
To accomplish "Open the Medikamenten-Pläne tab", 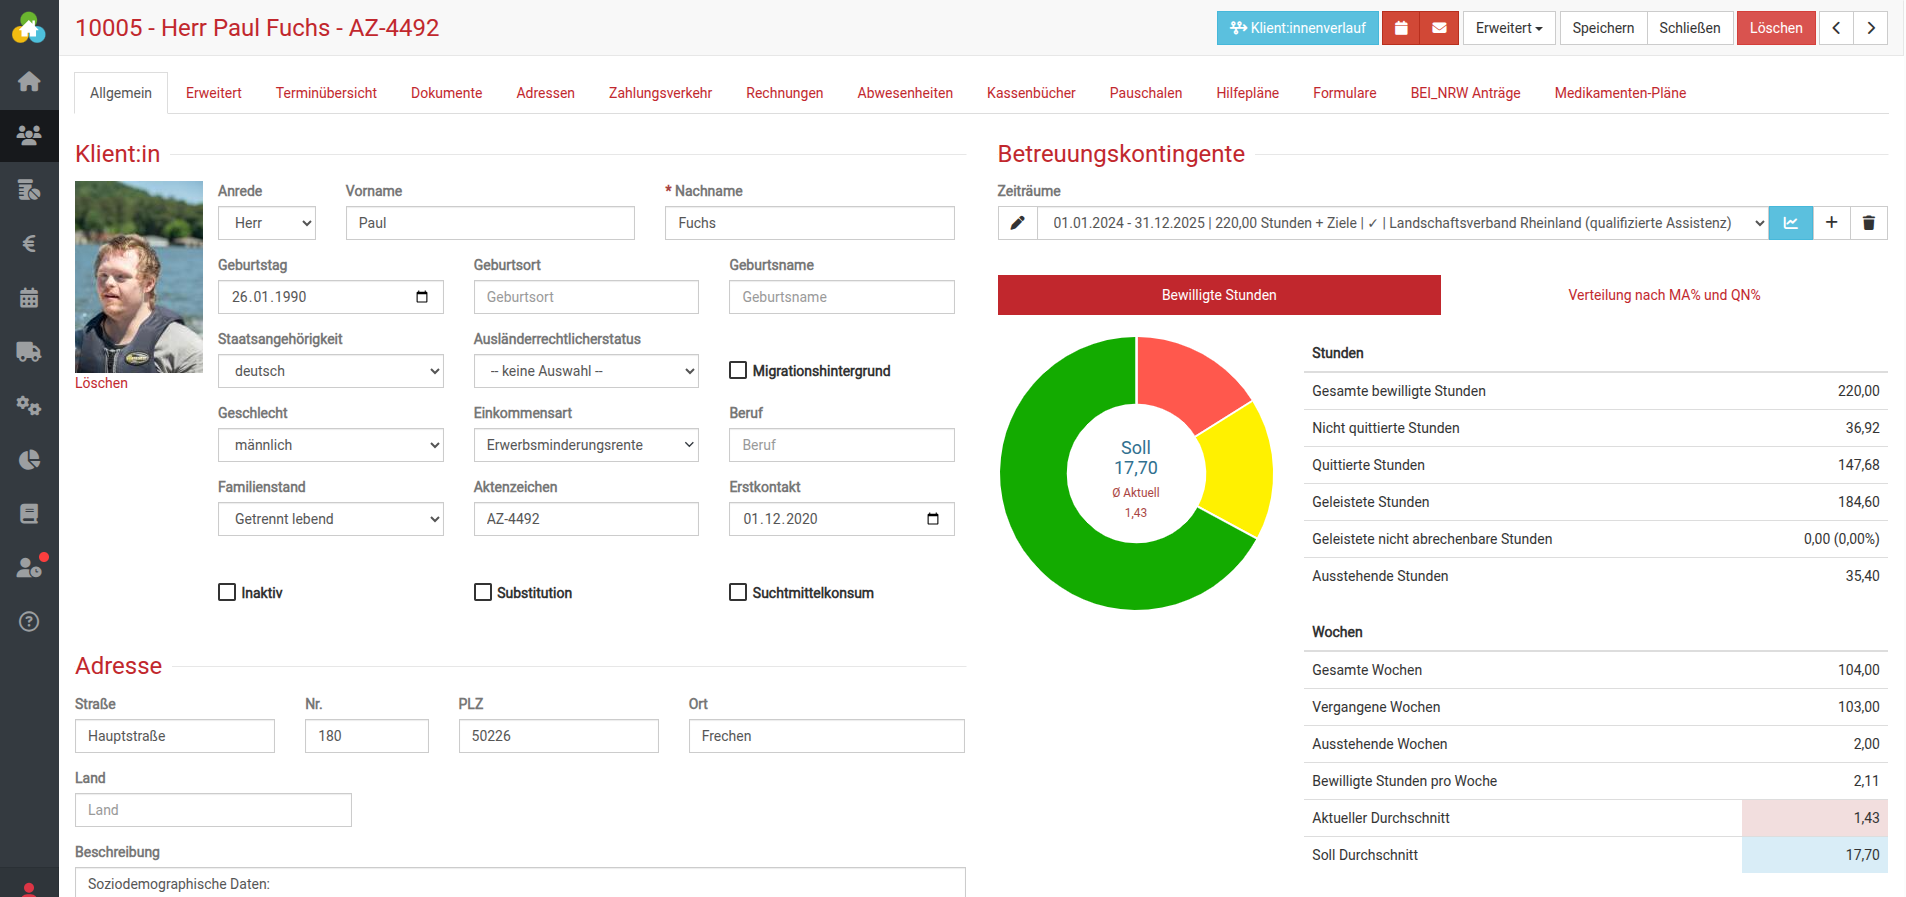I will click(1619, 93).
